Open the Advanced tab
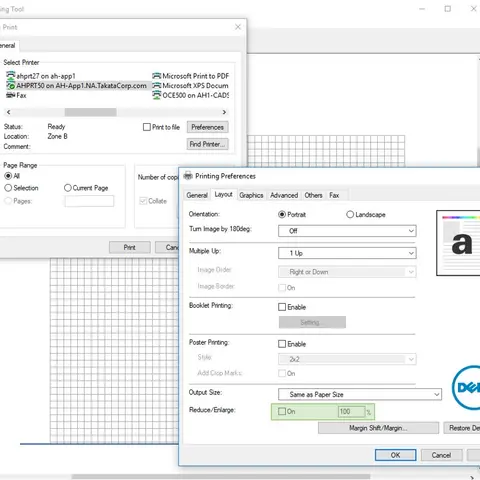Viewport: 480px width, 480px height. tap(284, 195)
